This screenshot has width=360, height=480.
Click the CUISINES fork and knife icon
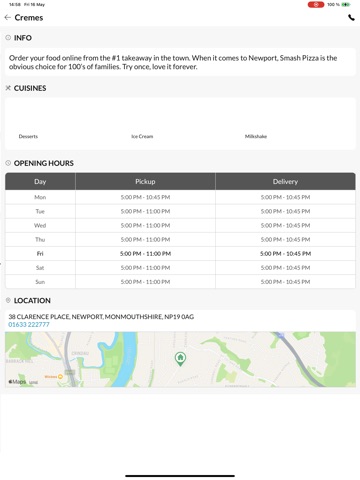point(8,88)
